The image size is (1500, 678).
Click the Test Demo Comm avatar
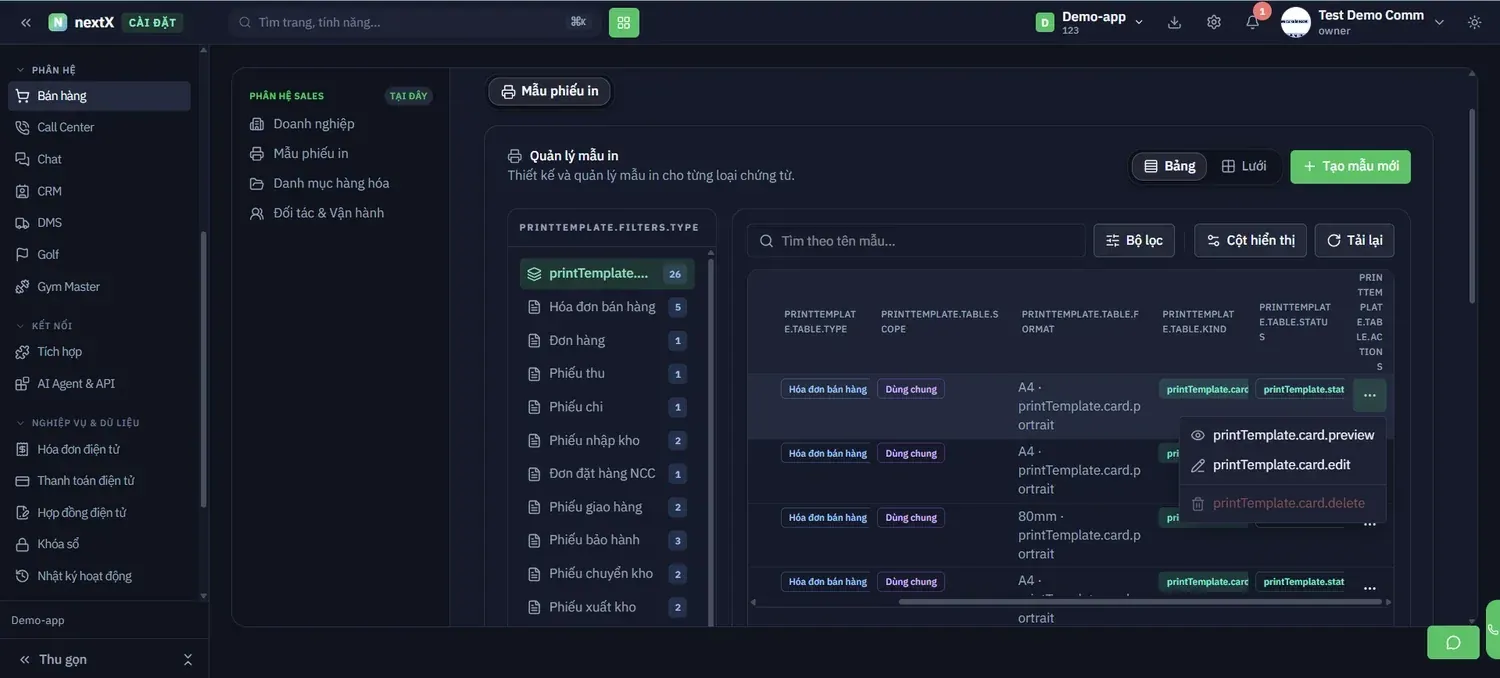1295,22
